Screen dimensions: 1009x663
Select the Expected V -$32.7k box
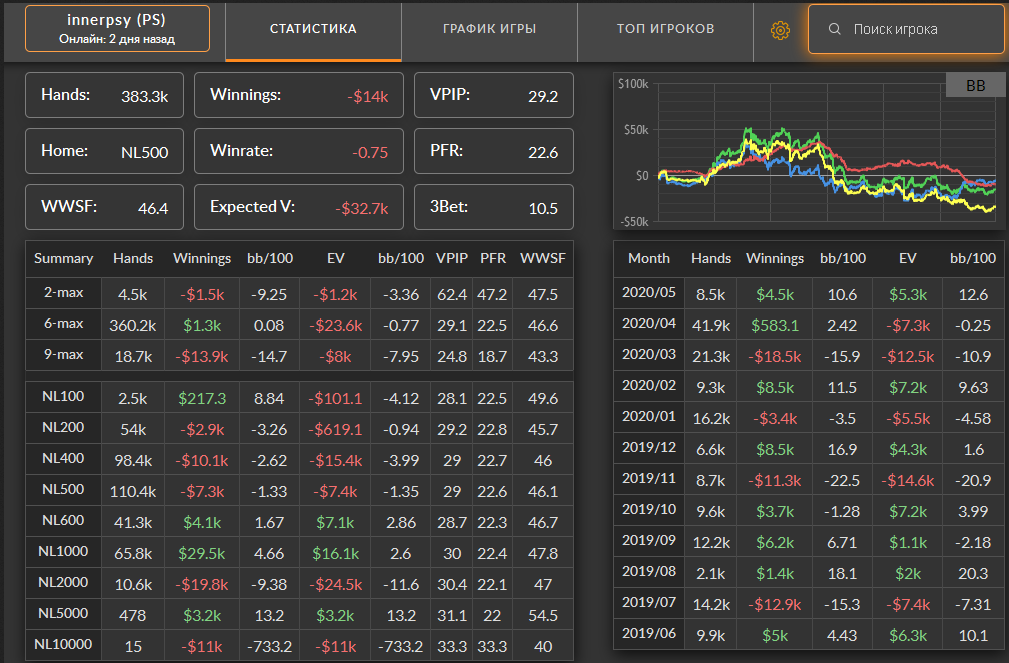(x=299, y=207)
